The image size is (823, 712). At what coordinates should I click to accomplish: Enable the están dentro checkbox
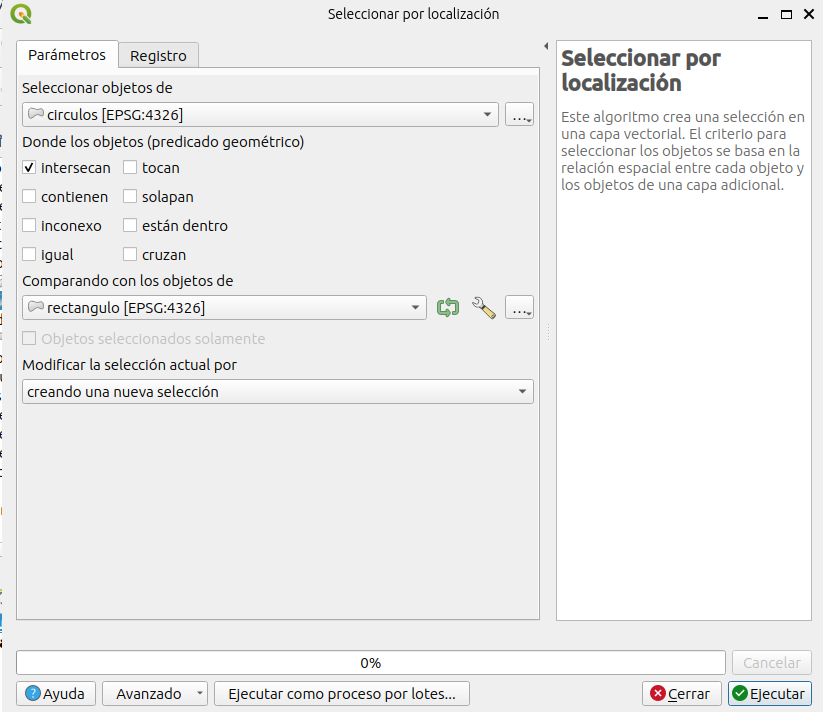coord(131,226)
